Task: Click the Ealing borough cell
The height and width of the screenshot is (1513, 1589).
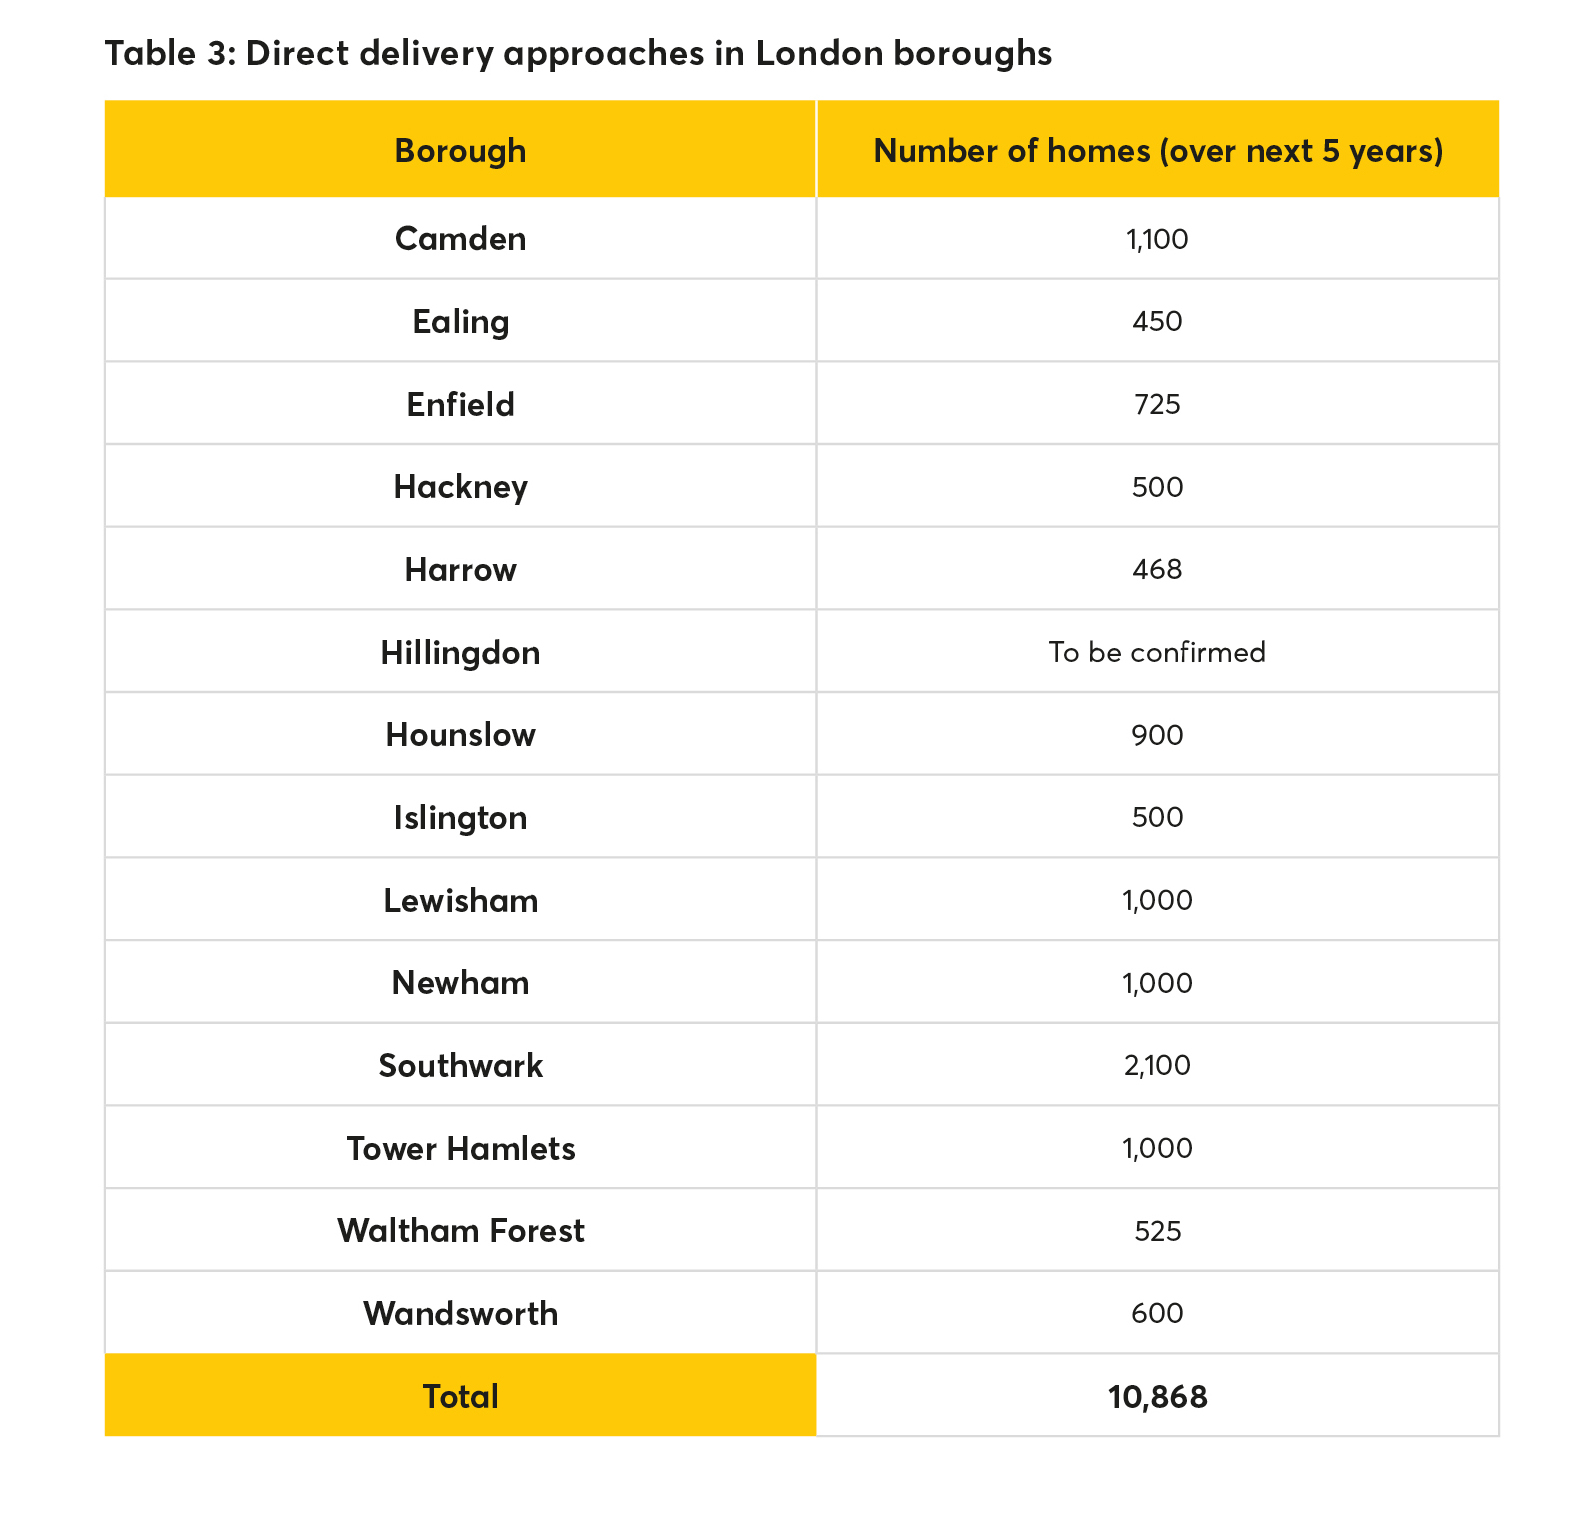Action: 460,322
